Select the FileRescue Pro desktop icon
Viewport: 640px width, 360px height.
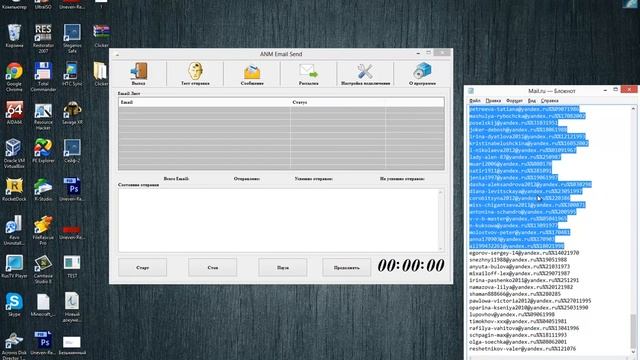pos(43,230)
